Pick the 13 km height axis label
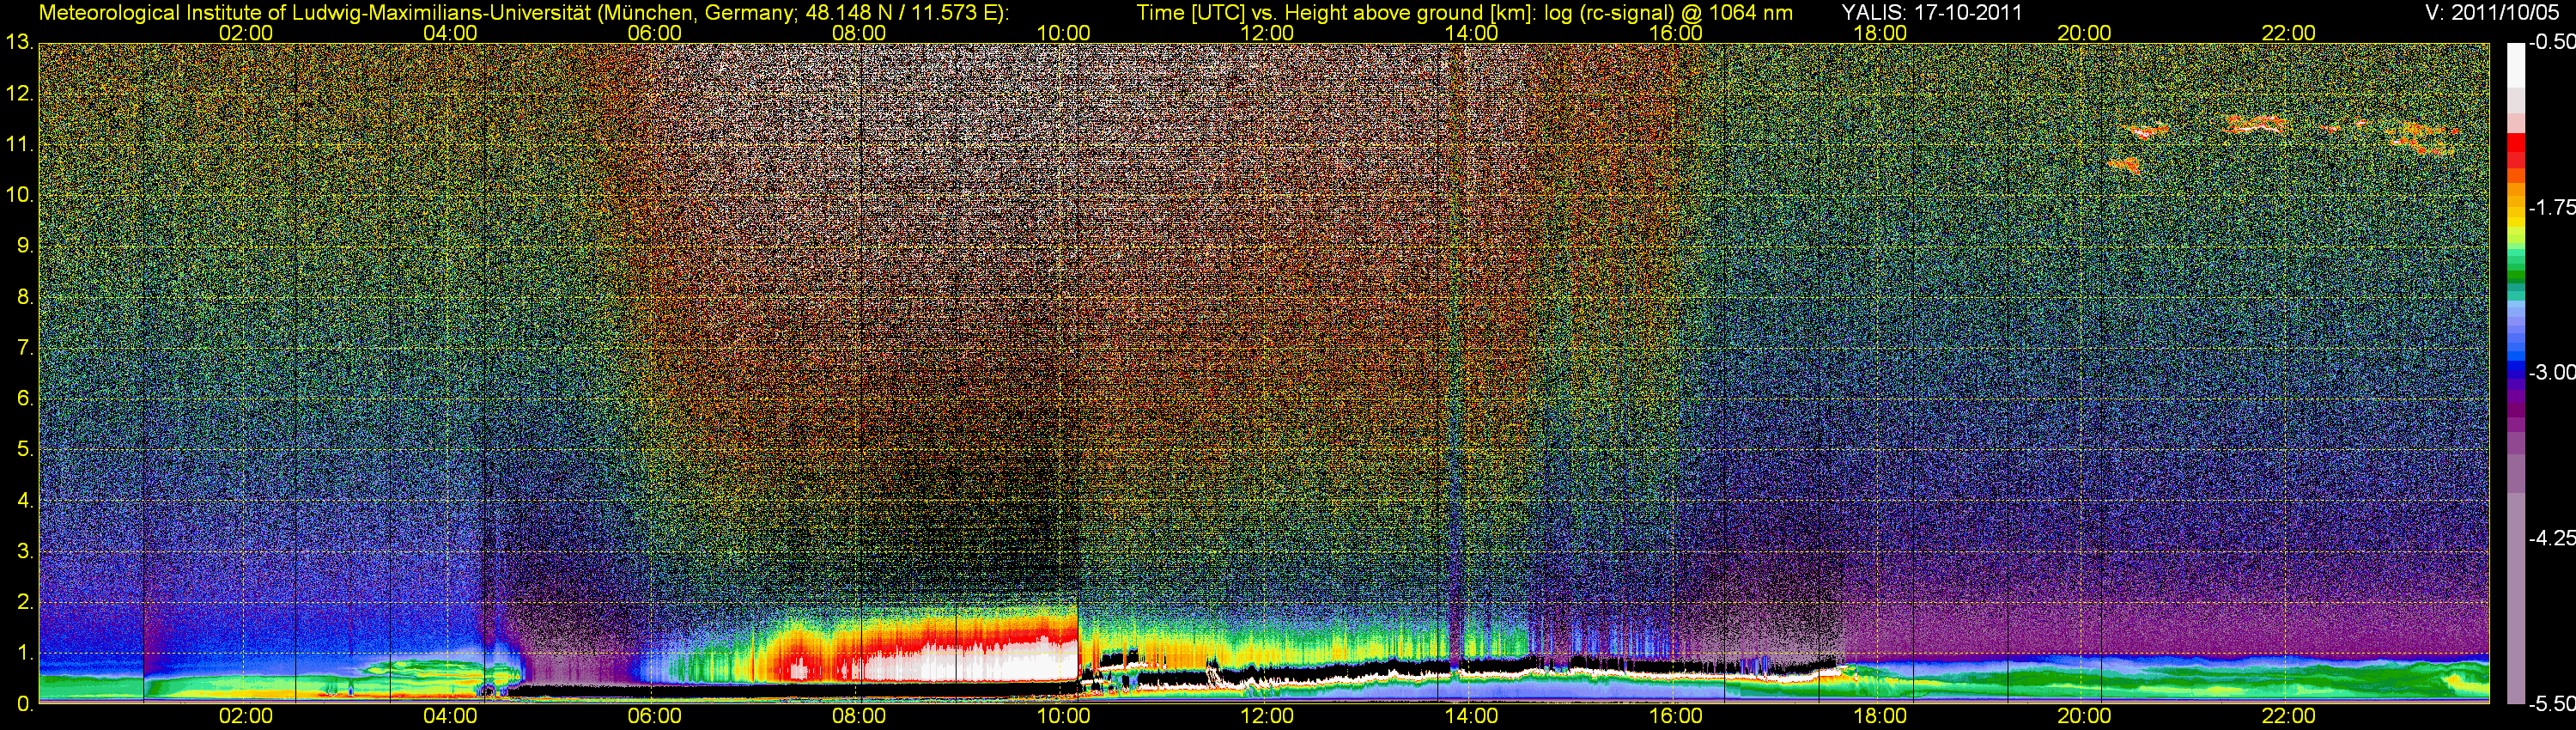2576x730 pixels. click(x=20, y=43)
